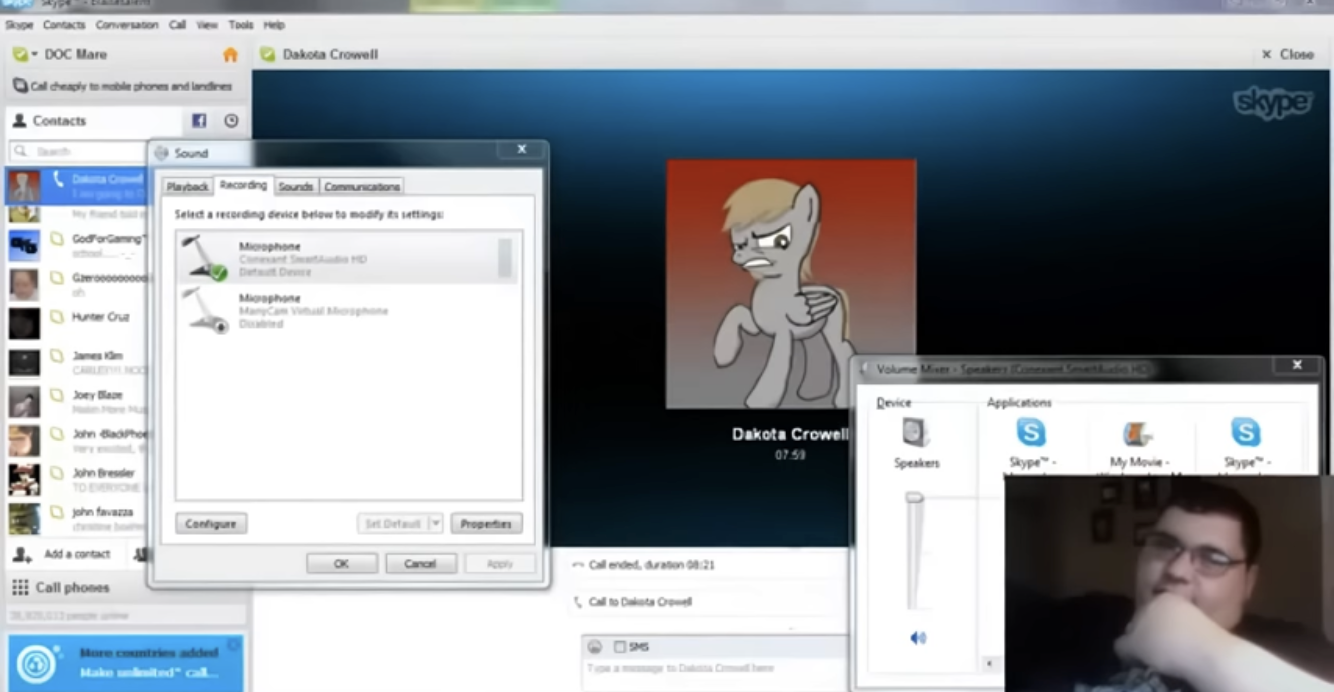This screenshot has width=1334, height=692.
Task: Select the ManyCam Virtual Microphone icon
Action: coord(205,310)
